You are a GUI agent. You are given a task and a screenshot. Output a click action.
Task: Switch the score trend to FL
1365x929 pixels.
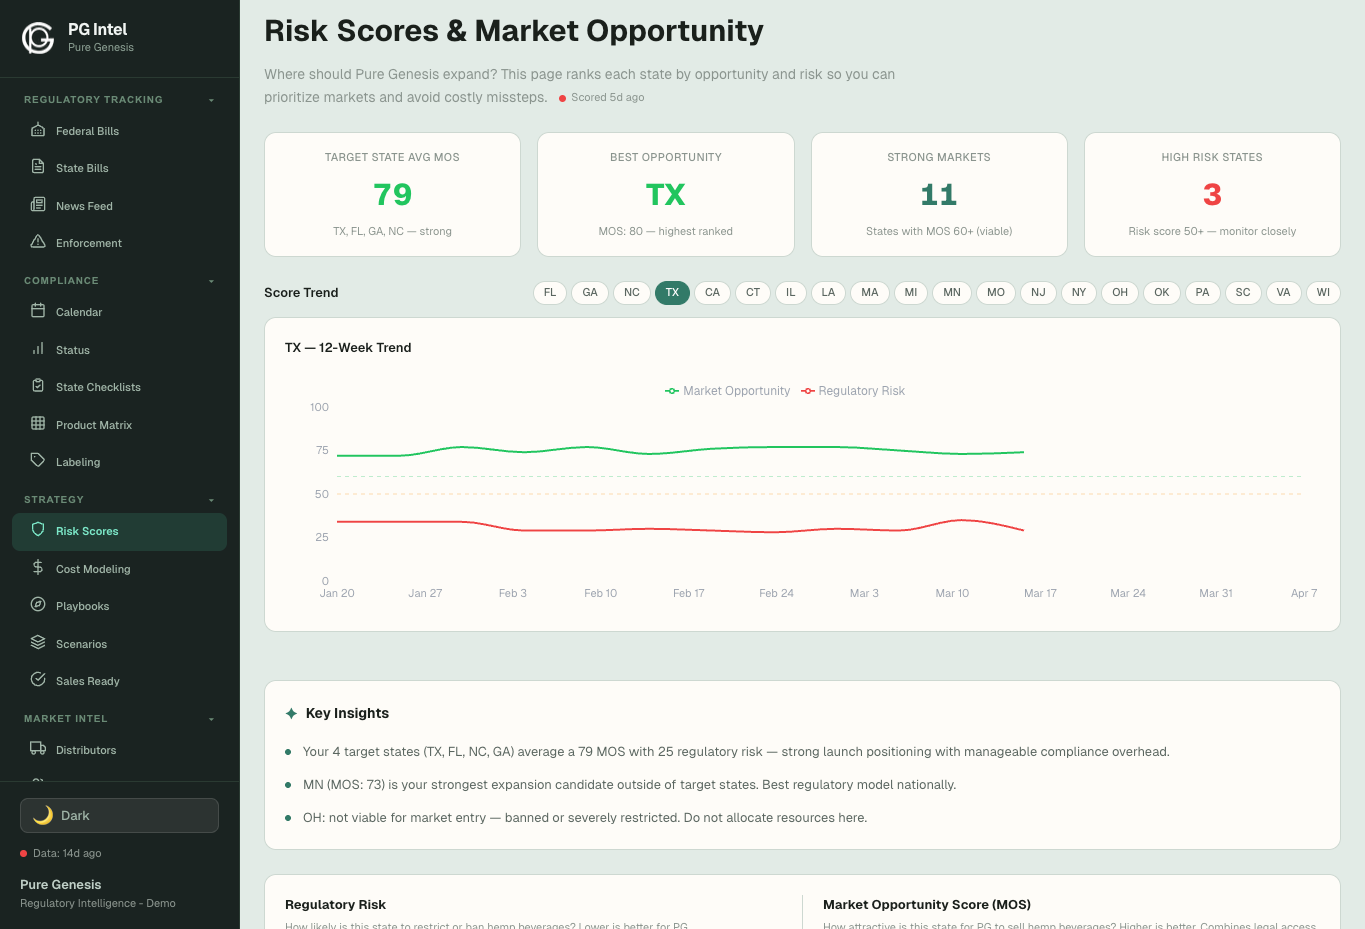549,292
